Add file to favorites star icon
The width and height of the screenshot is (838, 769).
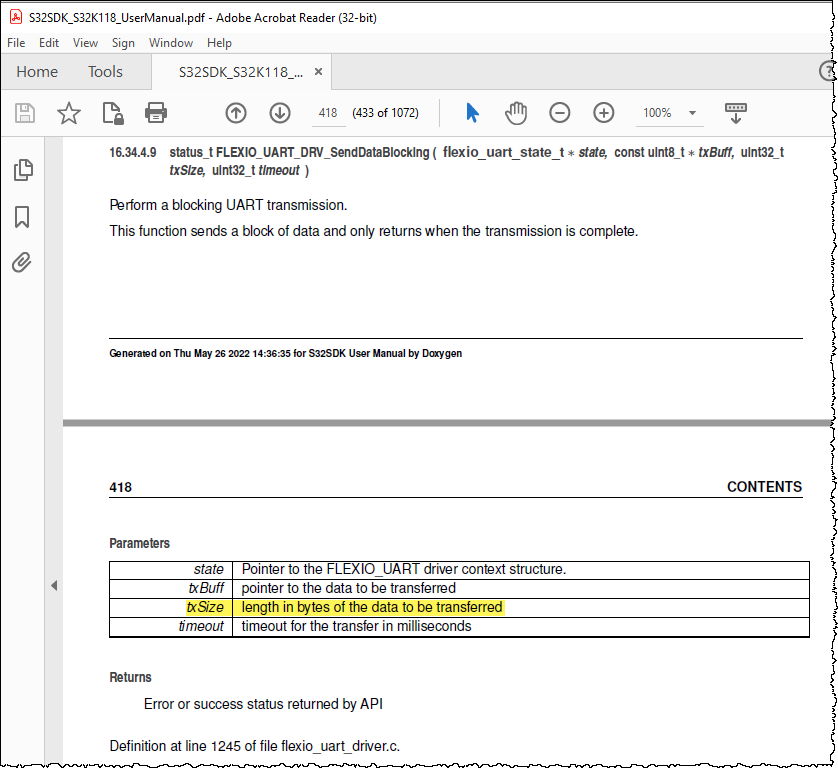69,113
